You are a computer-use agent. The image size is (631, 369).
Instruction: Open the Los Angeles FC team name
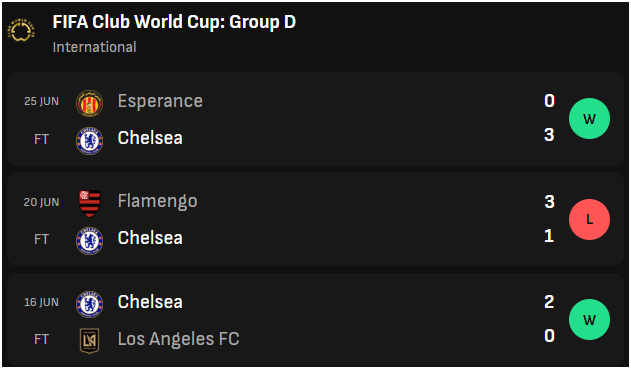pyautogui.click(x=178, y=339)
